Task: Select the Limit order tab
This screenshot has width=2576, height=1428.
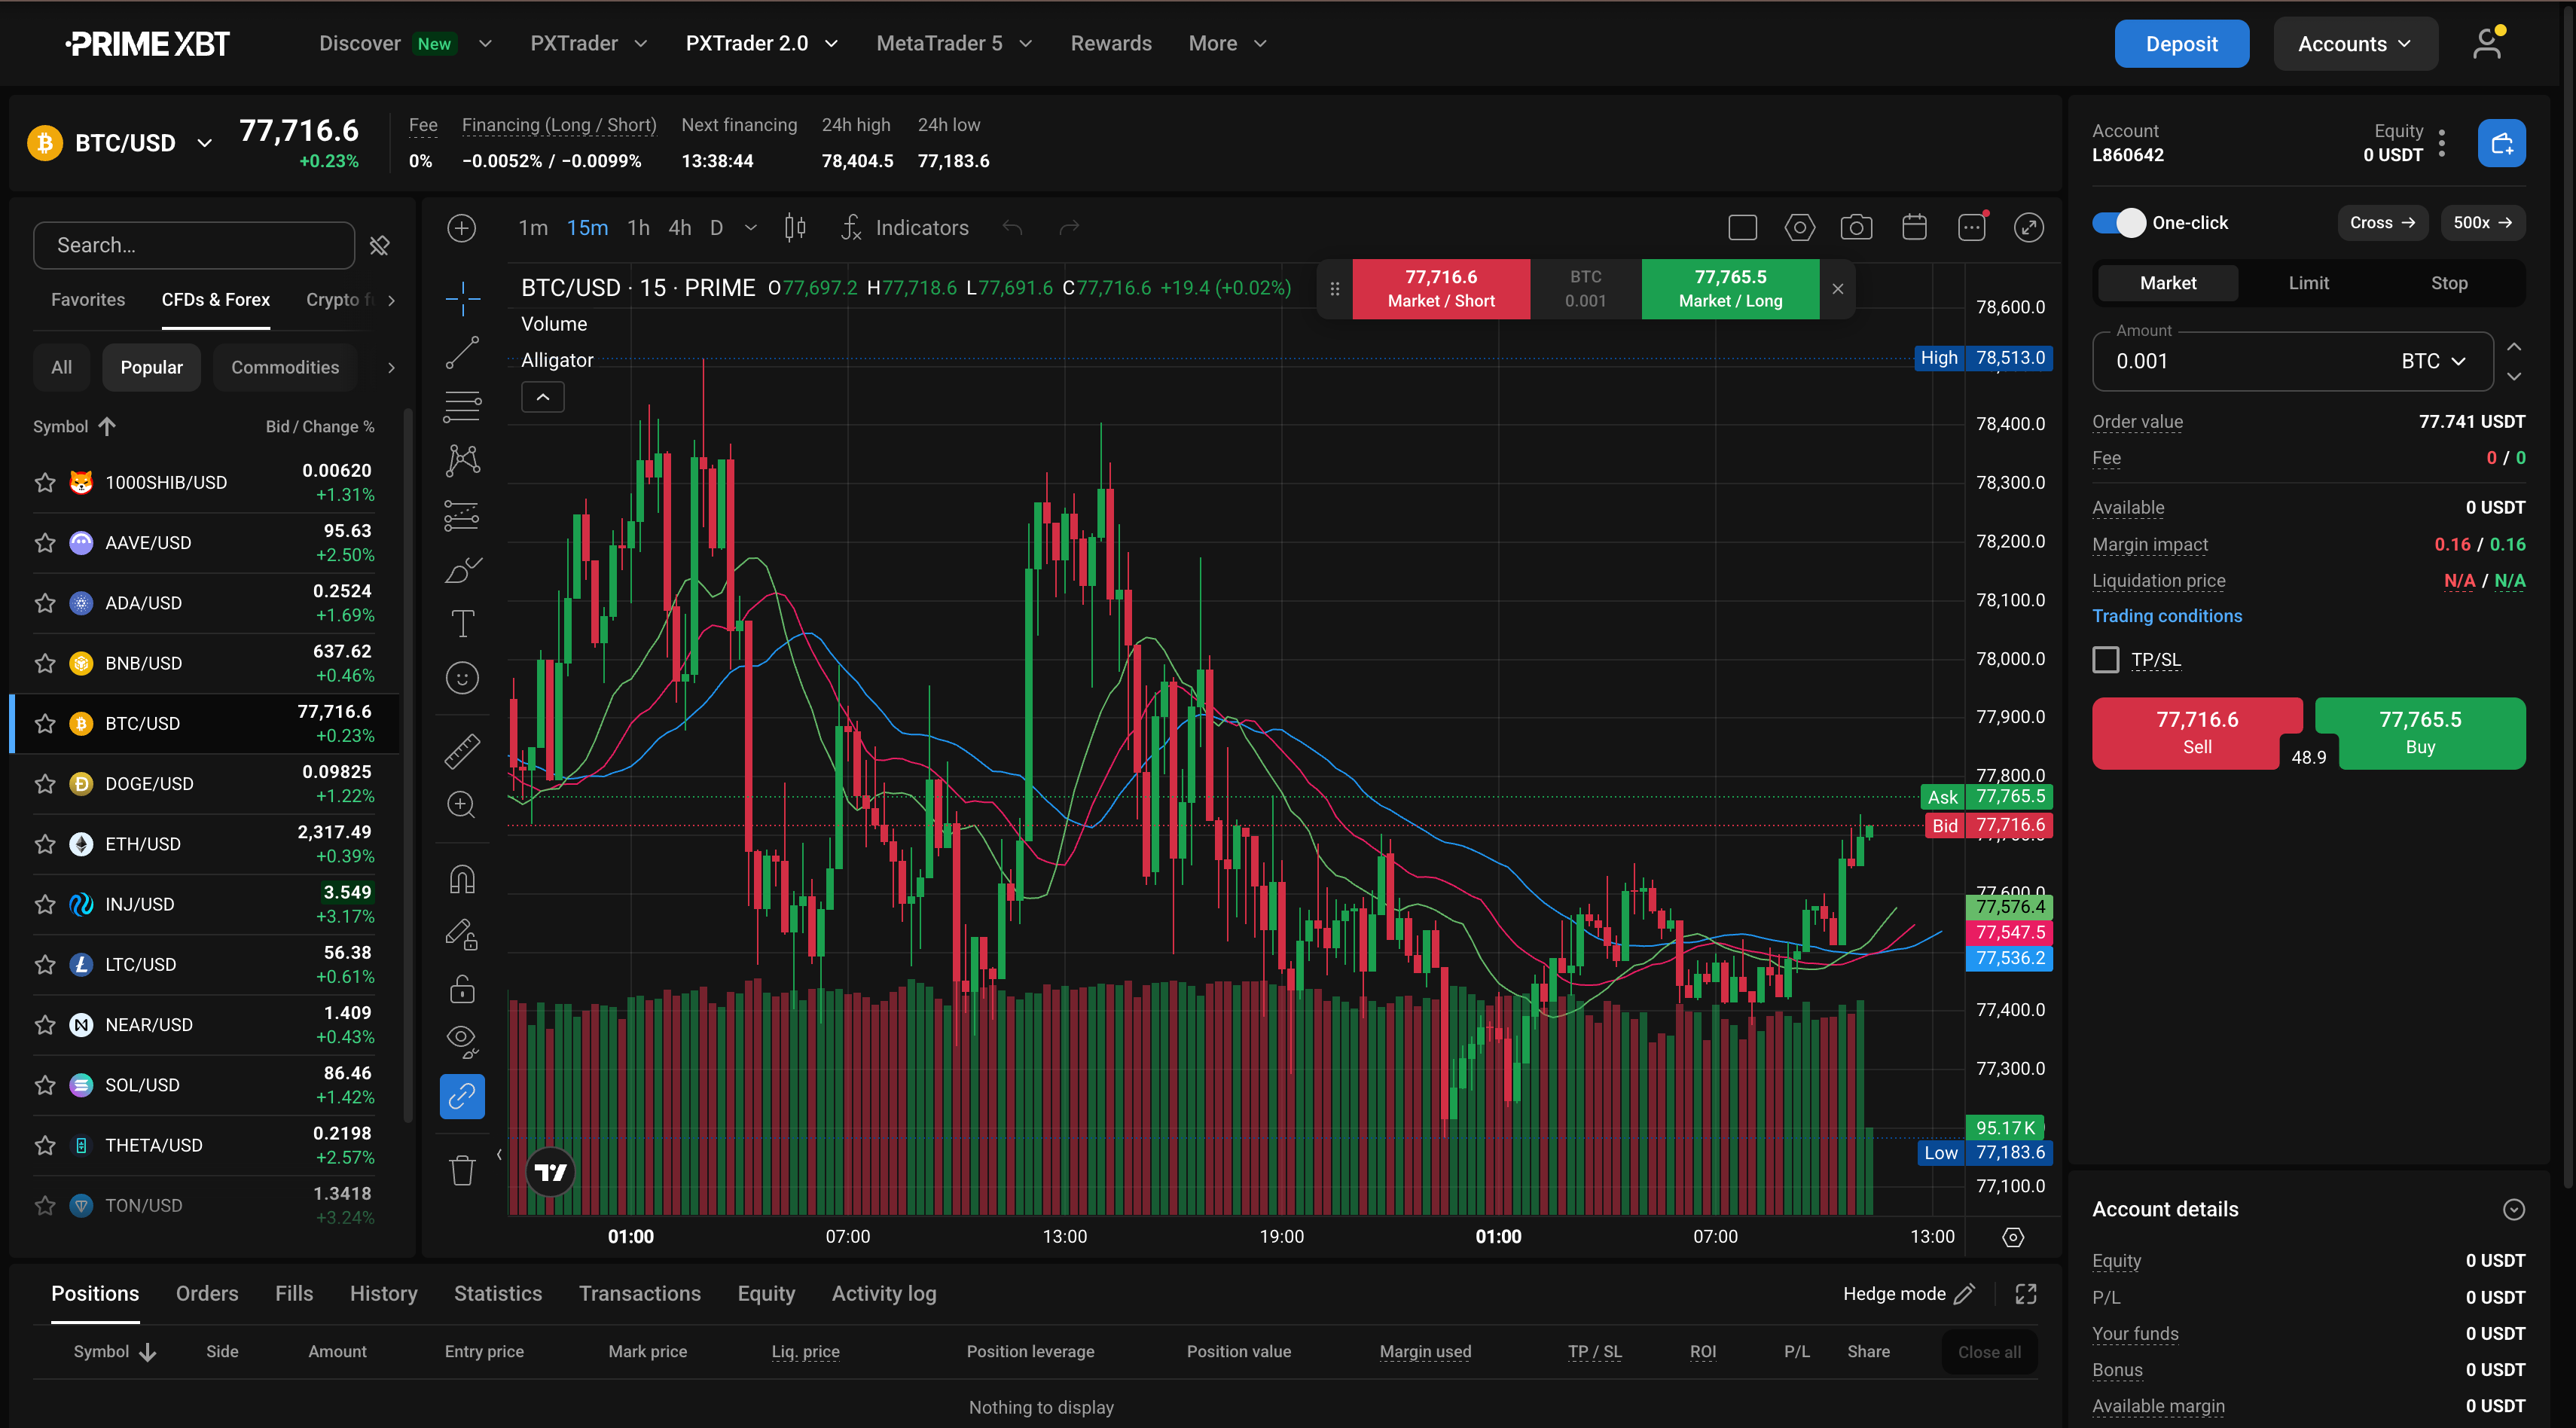Action: tap(2308, 283)
